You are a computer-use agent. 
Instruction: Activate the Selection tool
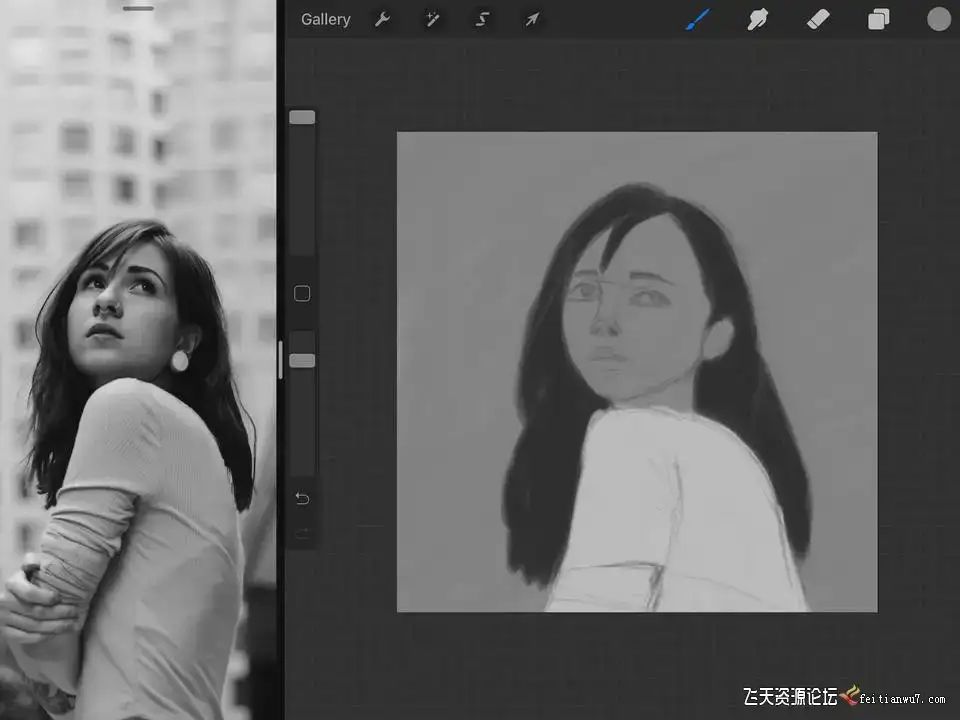pos(482,20)
